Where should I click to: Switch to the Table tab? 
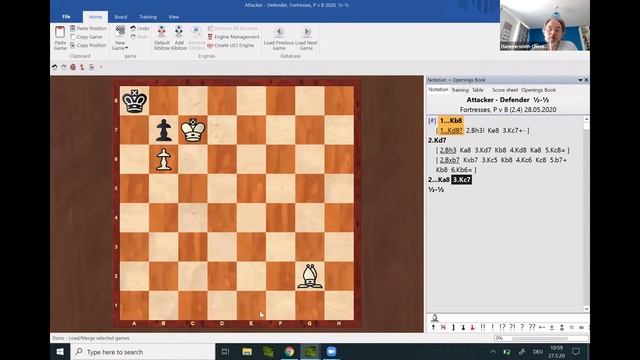pos(478,90)
